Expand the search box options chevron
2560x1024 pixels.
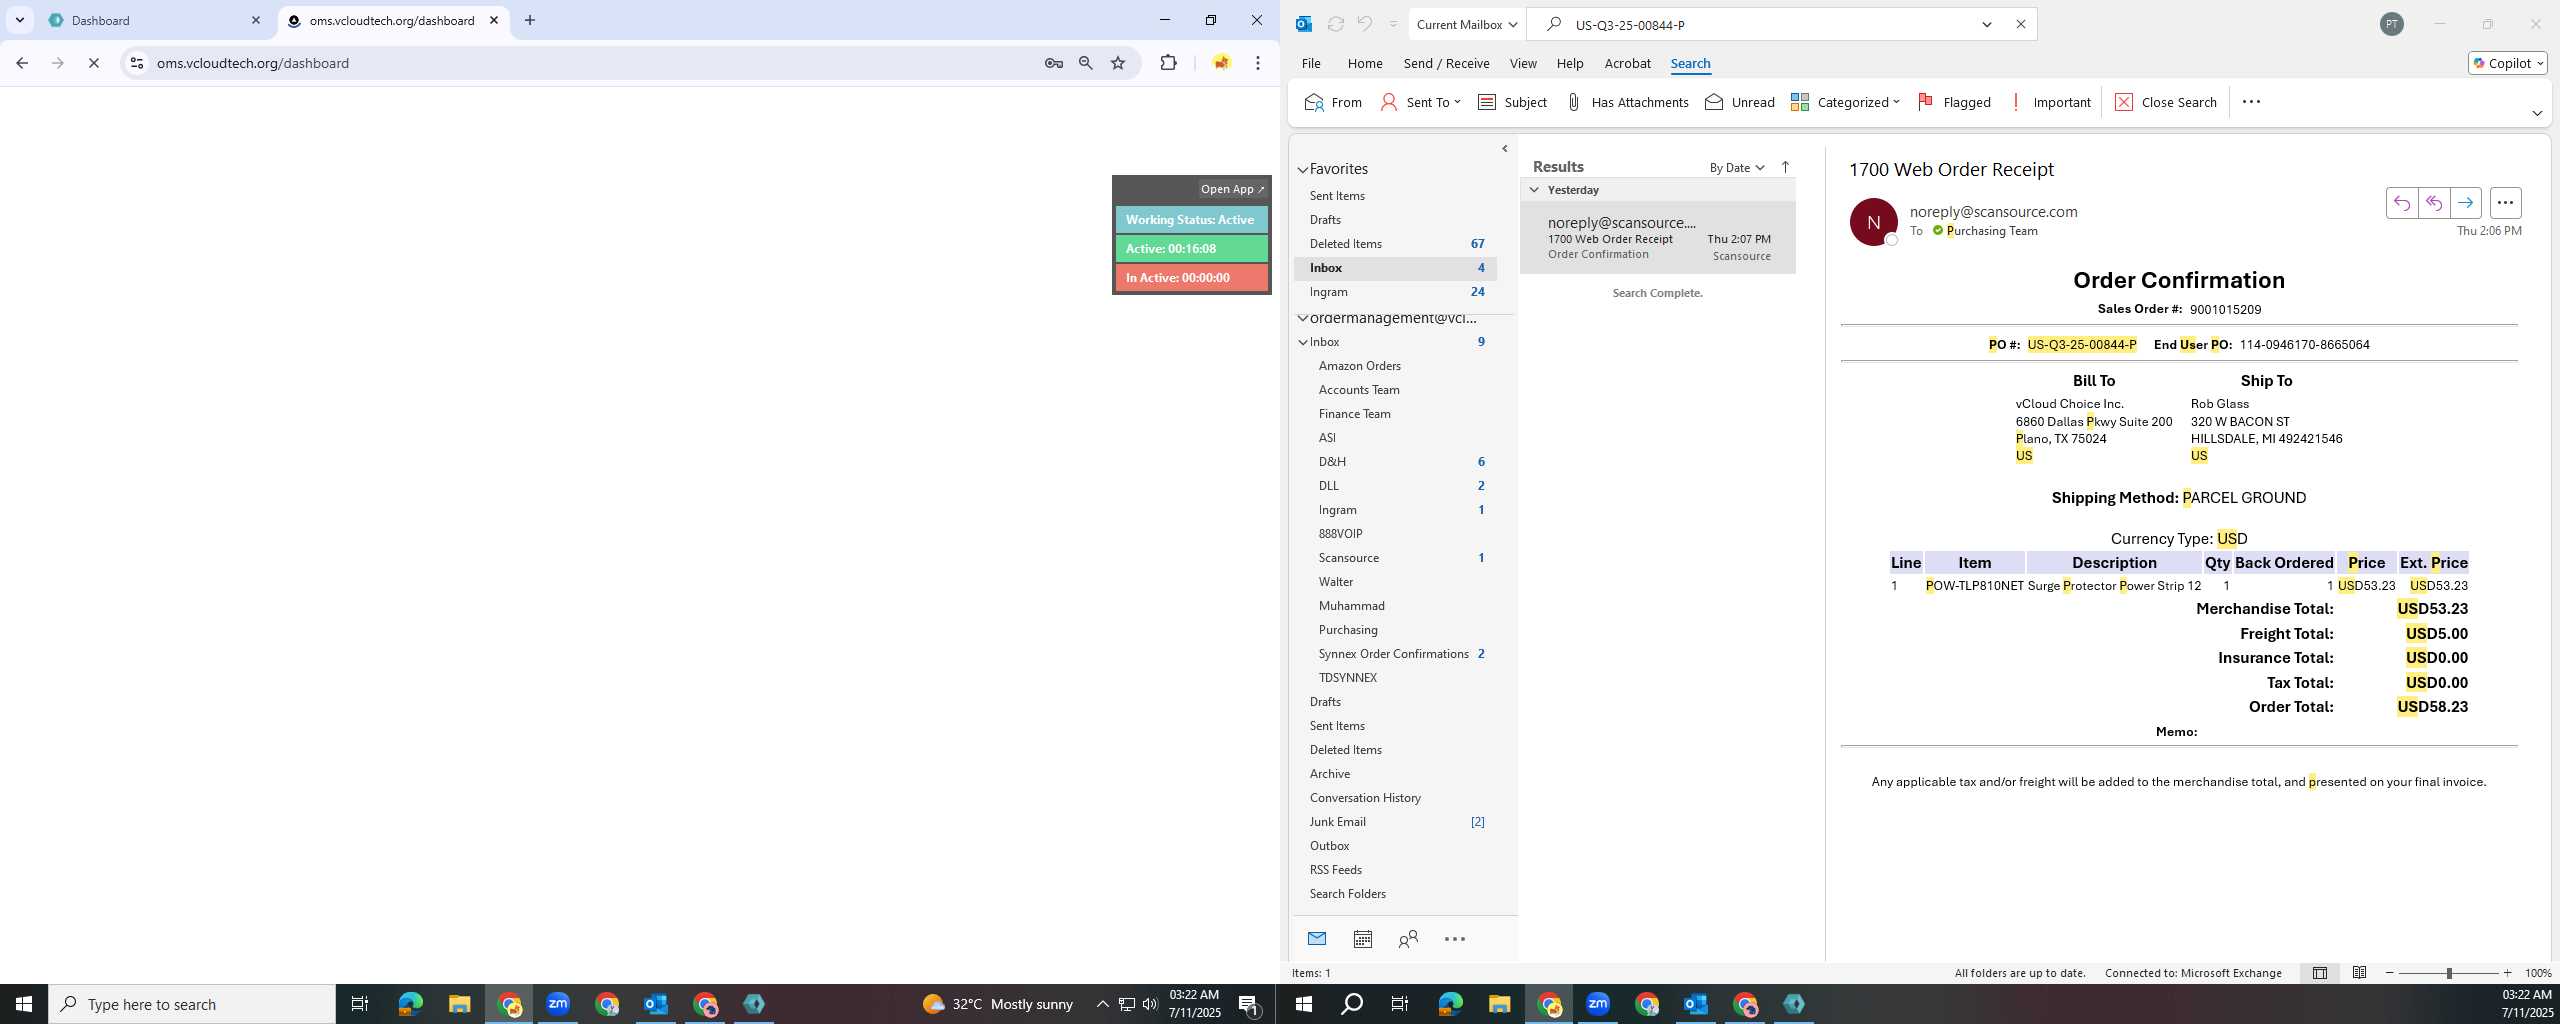click(1986, 24)
